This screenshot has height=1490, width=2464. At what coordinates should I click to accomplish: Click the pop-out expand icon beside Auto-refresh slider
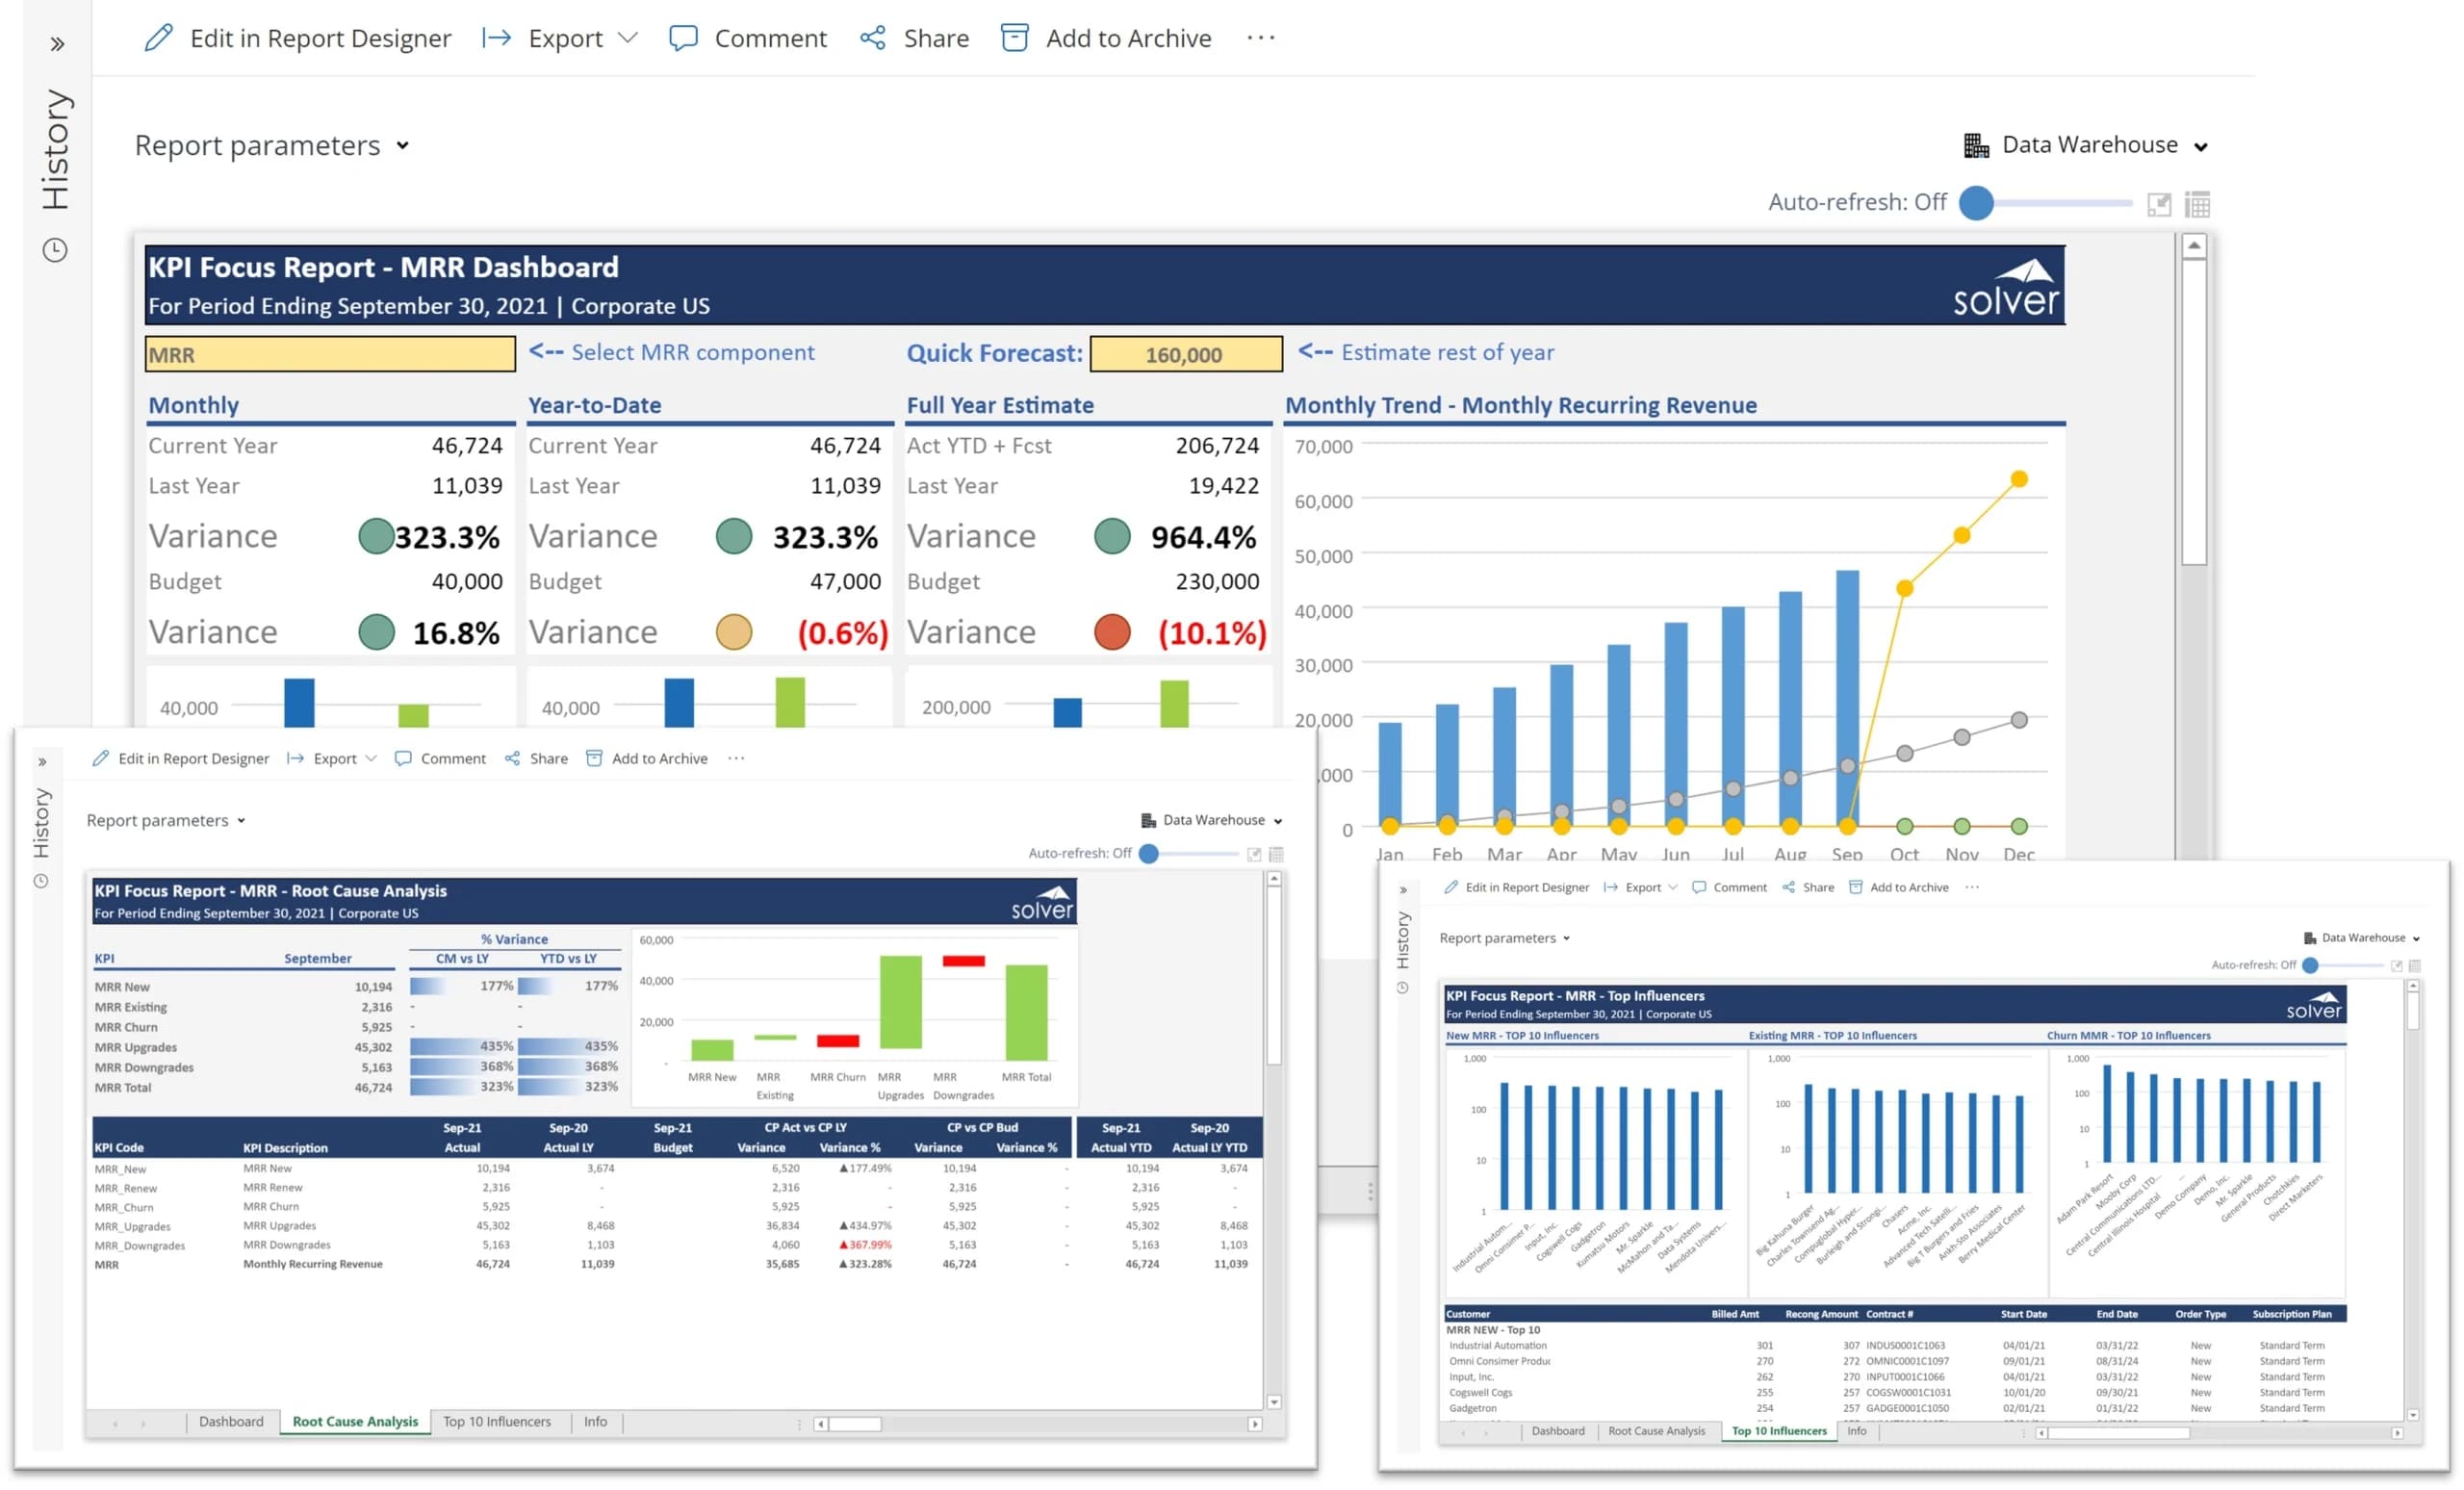click(x=2159, y=204)
